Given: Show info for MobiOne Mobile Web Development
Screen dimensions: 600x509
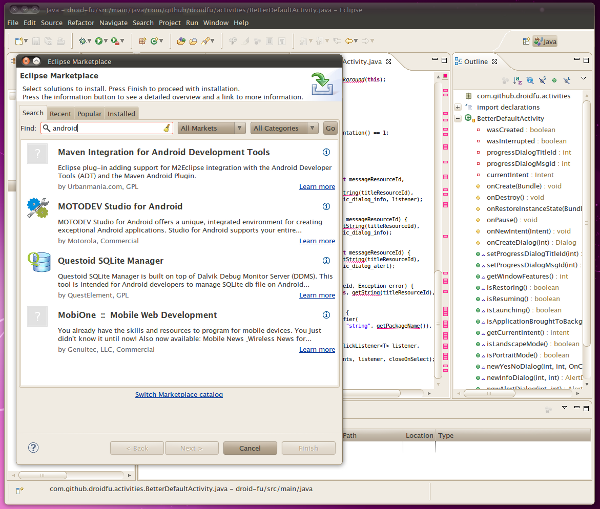Looking at the screenshot, I should pos(326,315).
